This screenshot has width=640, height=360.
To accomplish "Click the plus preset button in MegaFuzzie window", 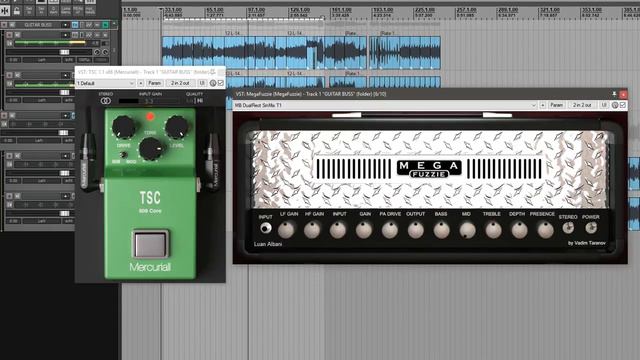I will click(x=543, y=105).
